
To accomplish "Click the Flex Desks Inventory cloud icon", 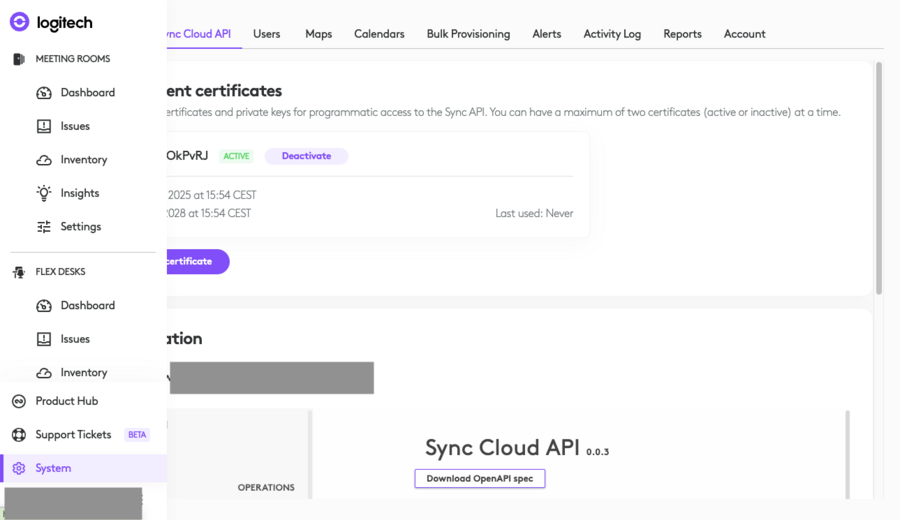I will pos(44,373).
